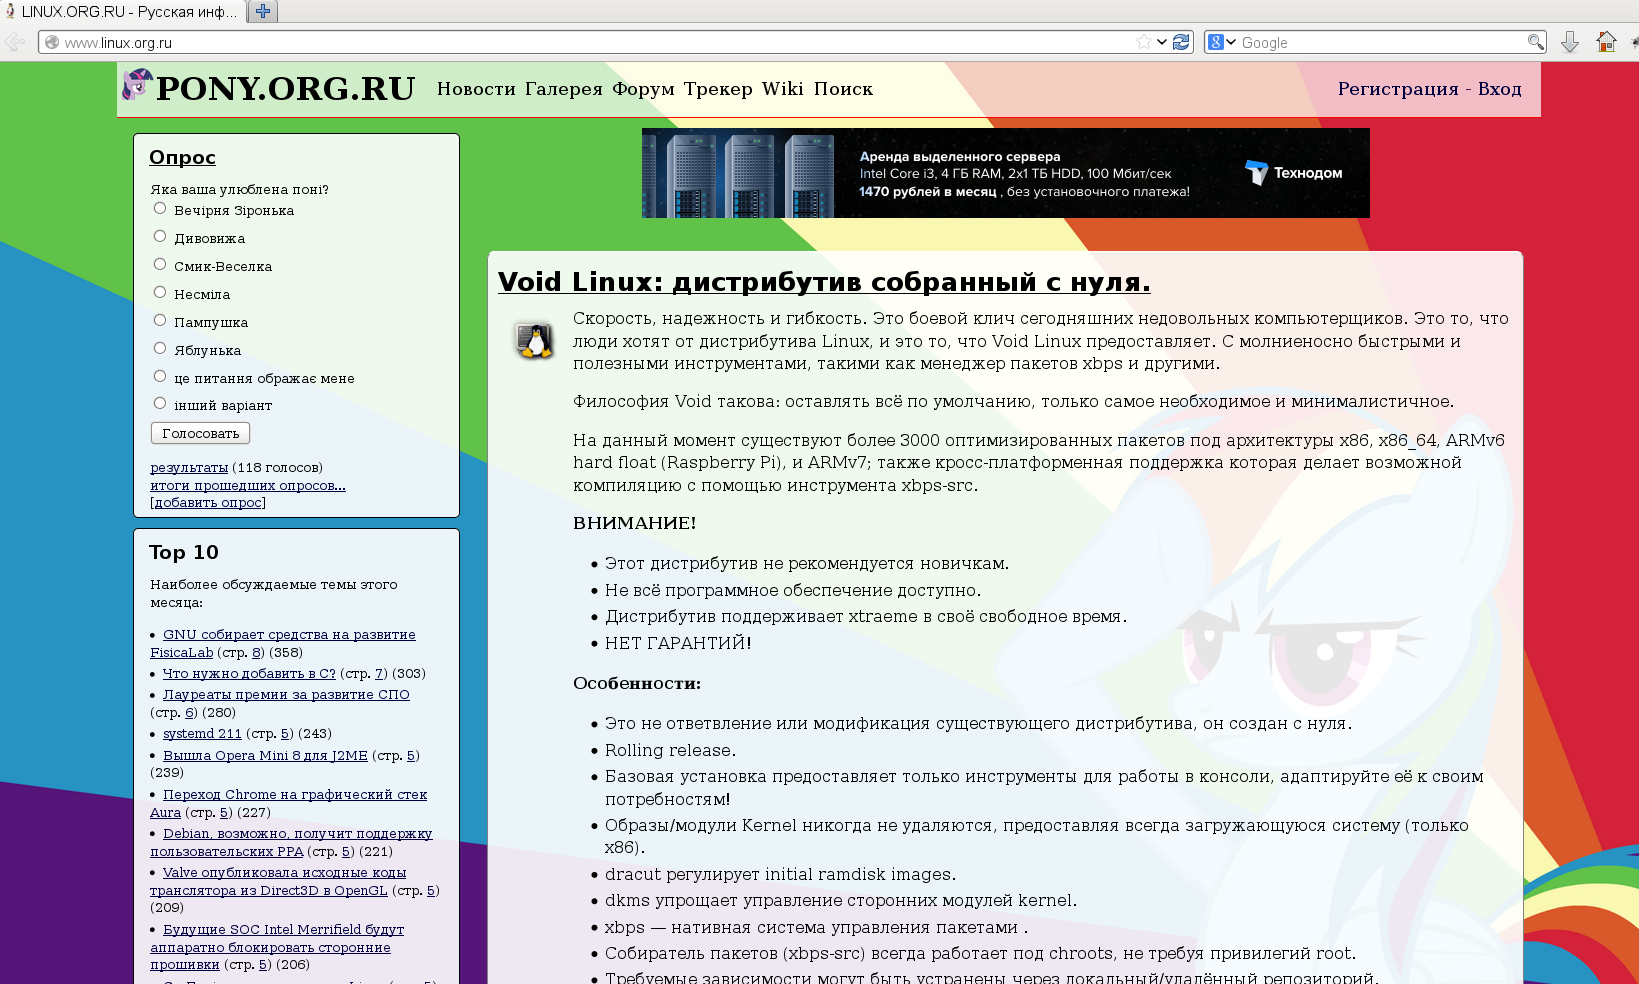The width and height of the screenshot is (1639, 984).
Task: Open URL history dropdown arrow
Action: 1162,42
